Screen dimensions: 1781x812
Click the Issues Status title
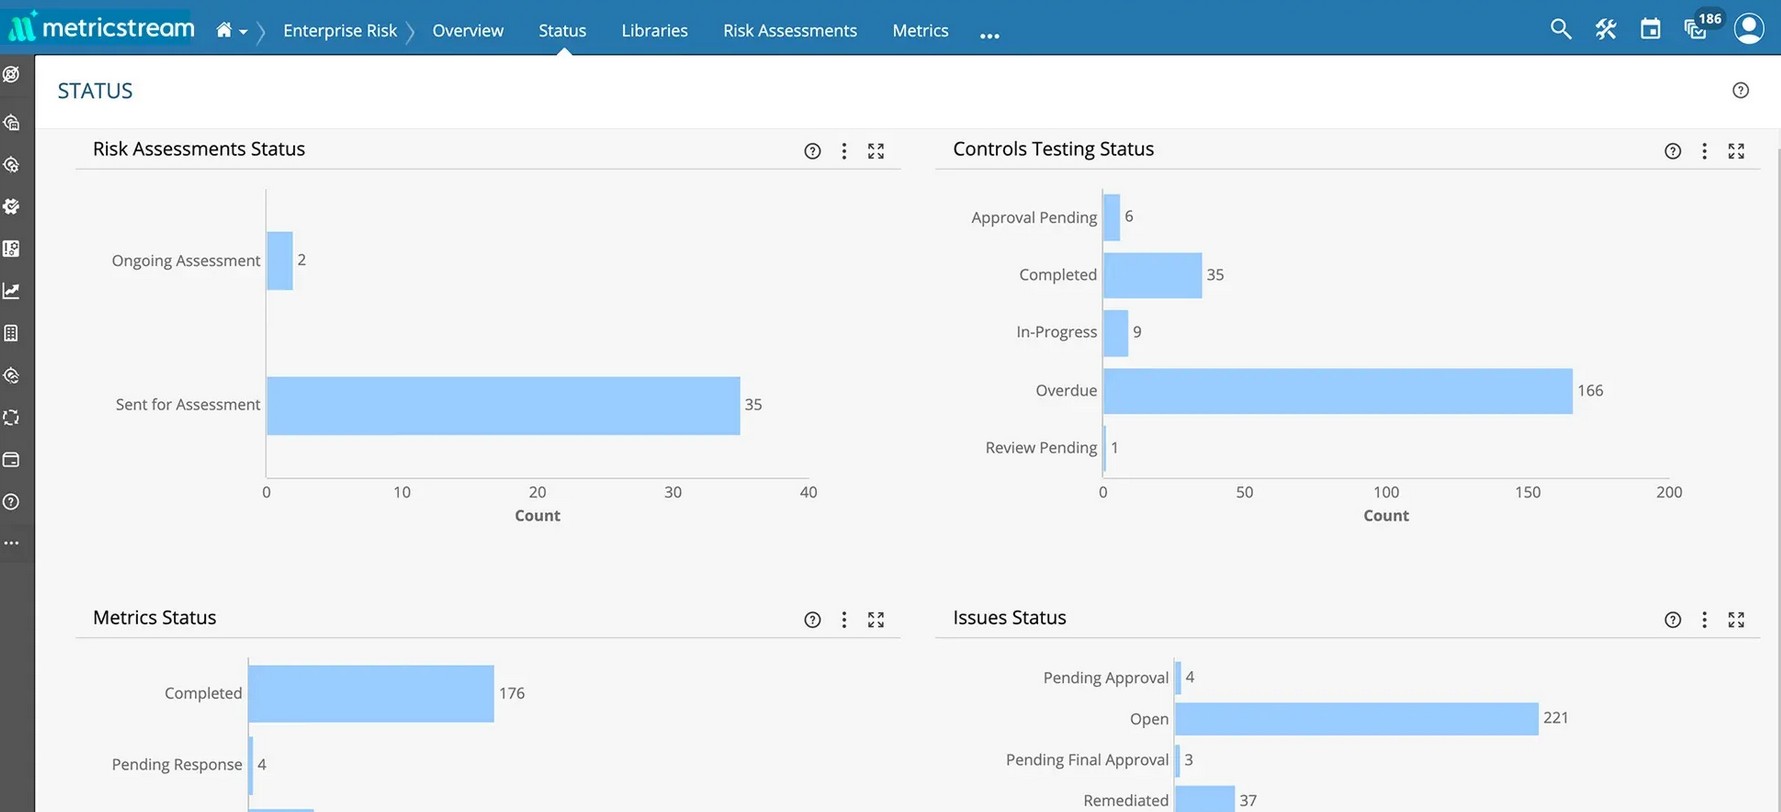tap(1009, 618)
